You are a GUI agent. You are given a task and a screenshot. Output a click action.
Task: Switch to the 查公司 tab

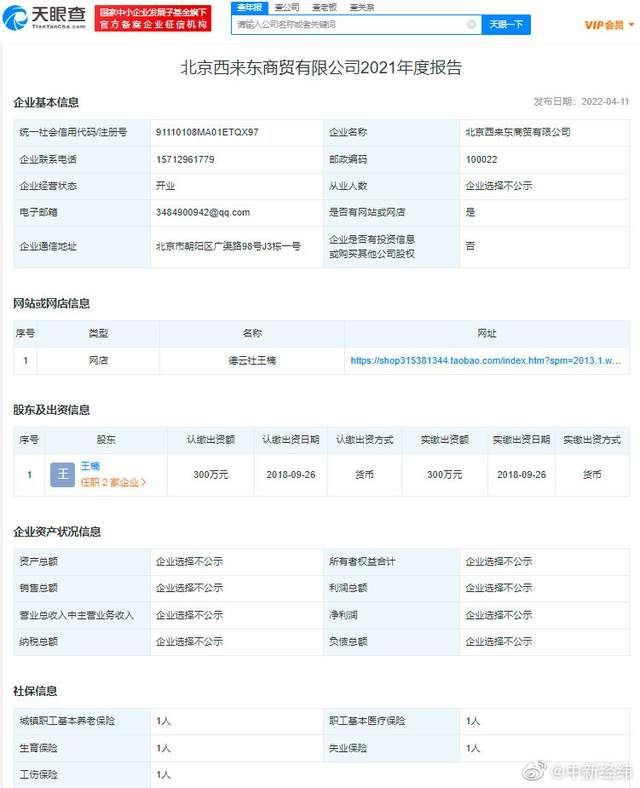[x=287, y=7]
